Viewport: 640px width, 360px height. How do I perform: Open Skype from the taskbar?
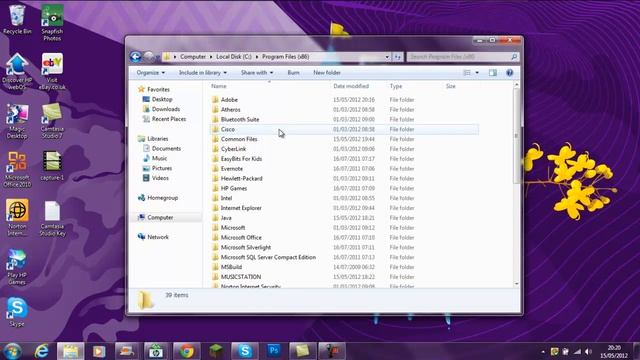245,351
